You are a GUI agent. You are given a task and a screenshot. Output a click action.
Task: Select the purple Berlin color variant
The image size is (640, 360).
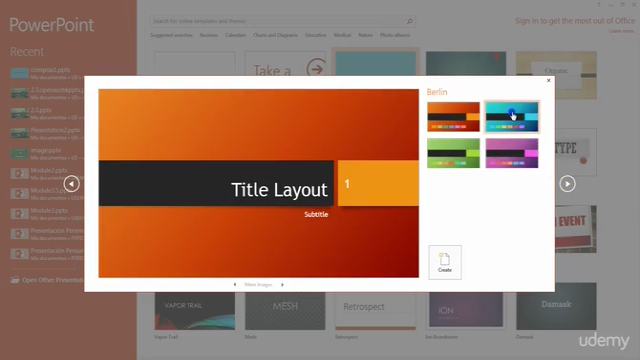coord(512,153)
